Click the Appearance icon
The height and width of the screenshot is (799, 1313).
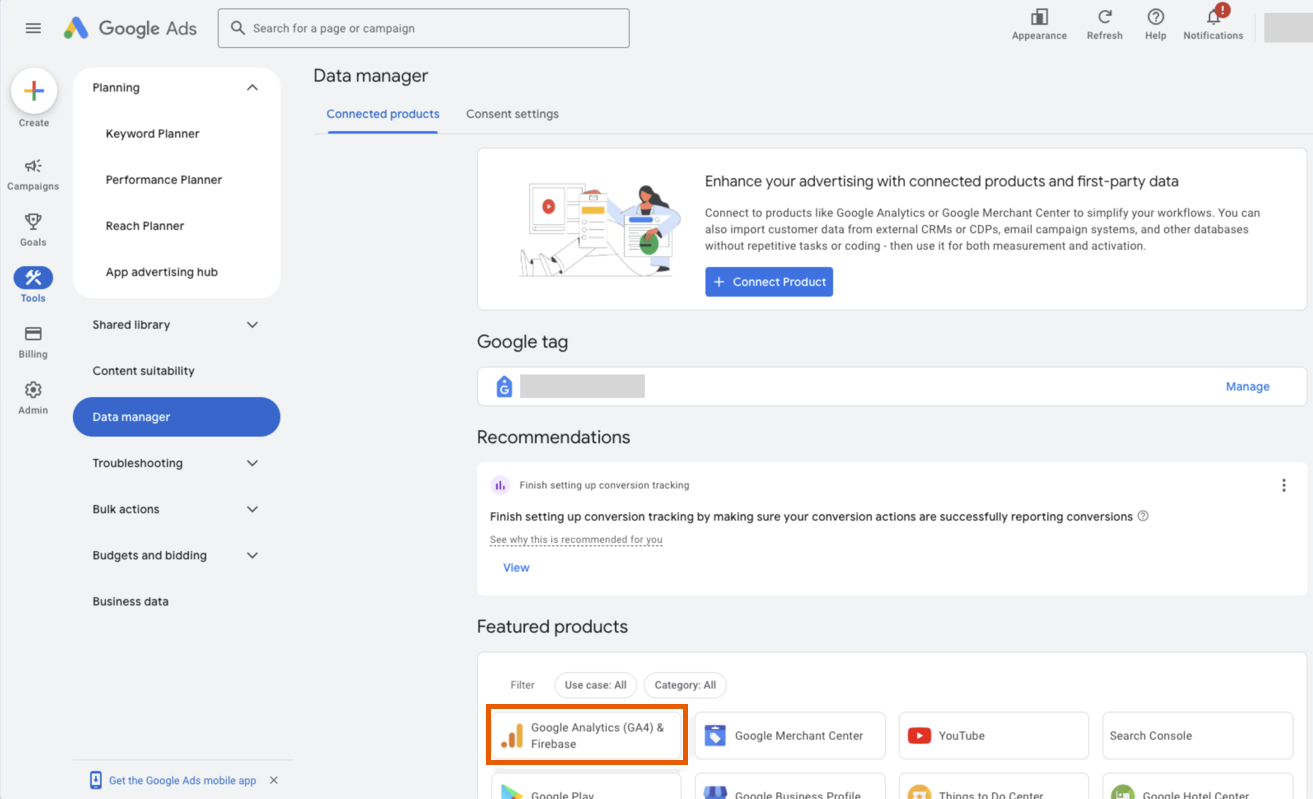coord(1039,17)
